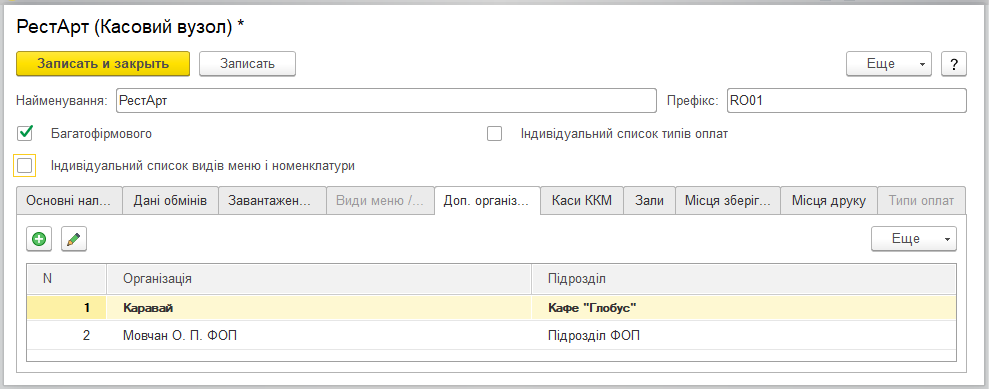Sort by the N column header
The image size is (989, 389).
66,279
